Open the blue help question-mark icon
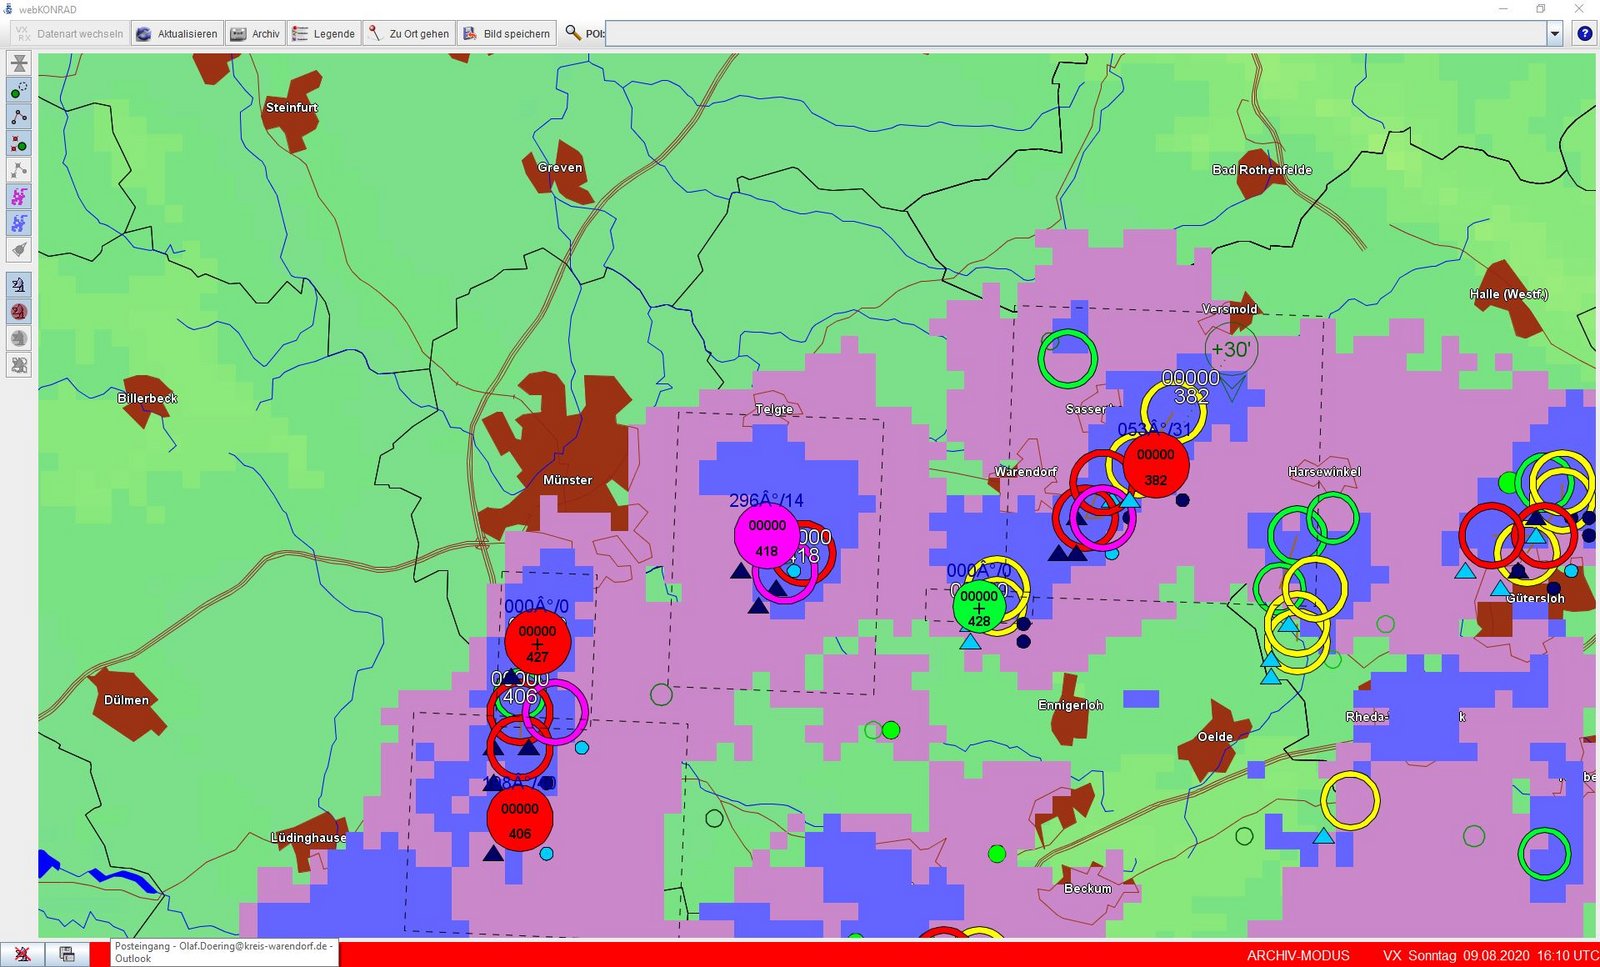 1585,33
